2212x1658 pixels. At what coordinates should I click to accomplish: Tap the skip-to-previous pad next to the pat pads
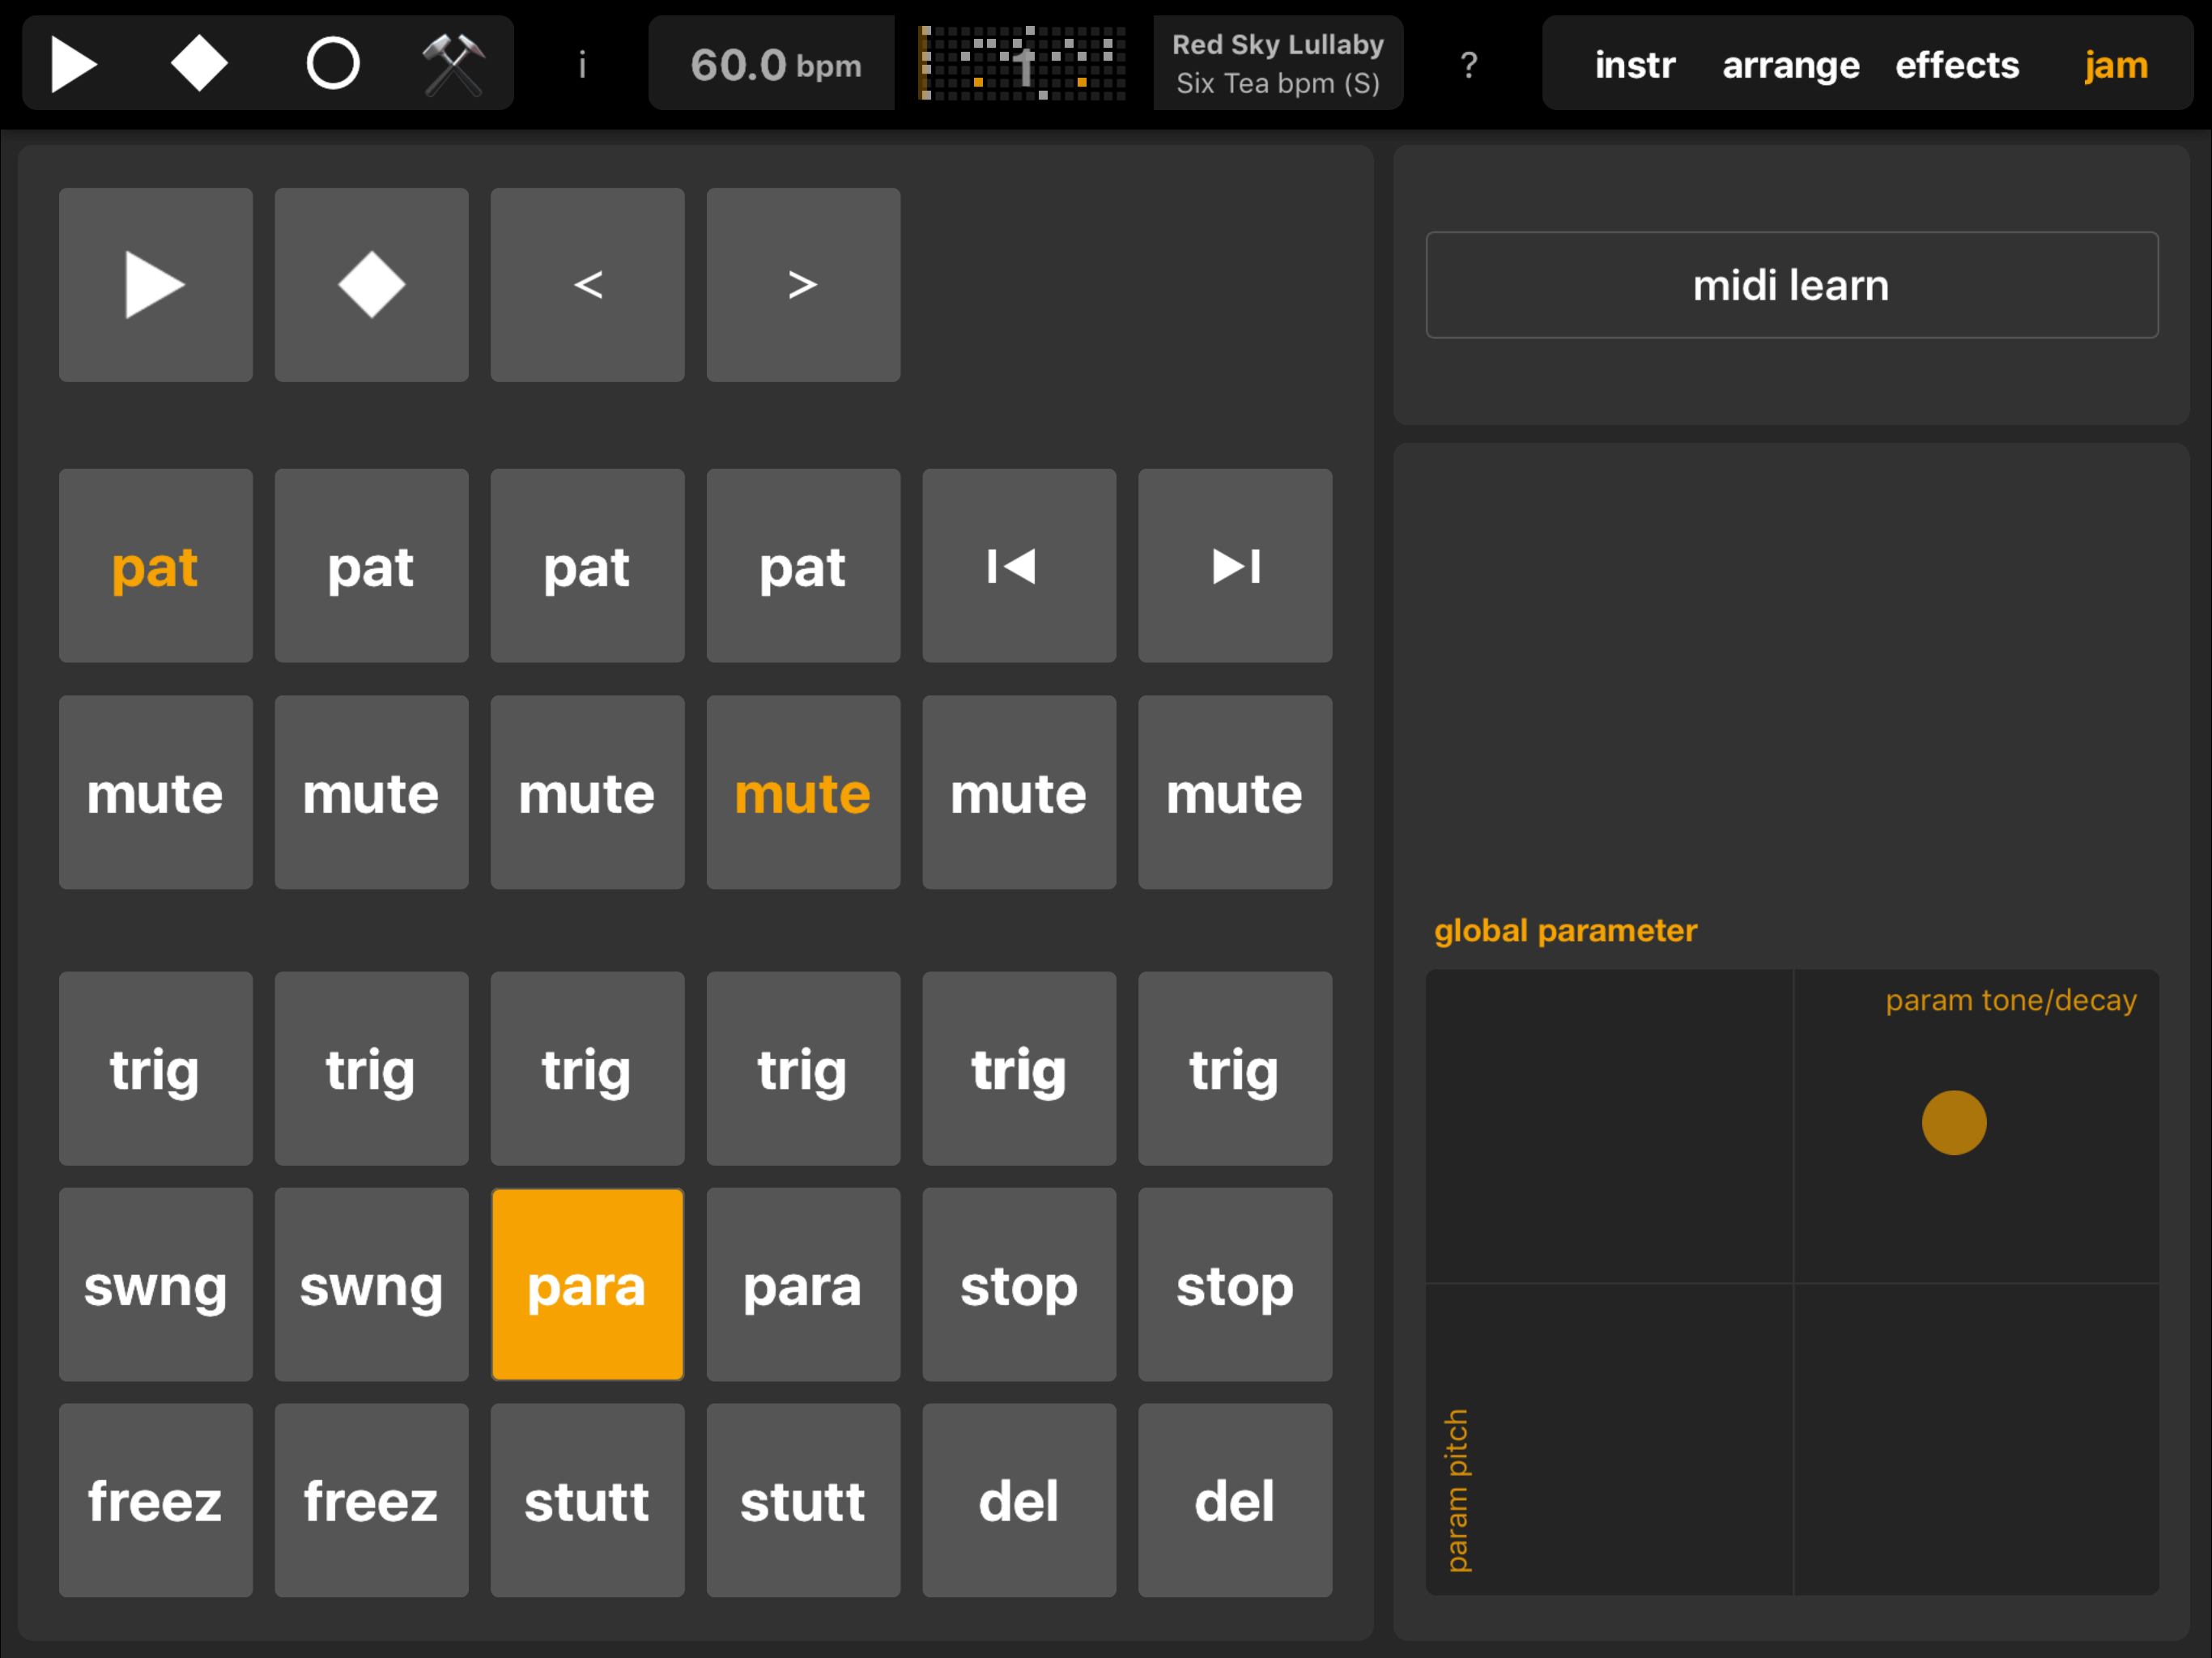point(1020,566)
